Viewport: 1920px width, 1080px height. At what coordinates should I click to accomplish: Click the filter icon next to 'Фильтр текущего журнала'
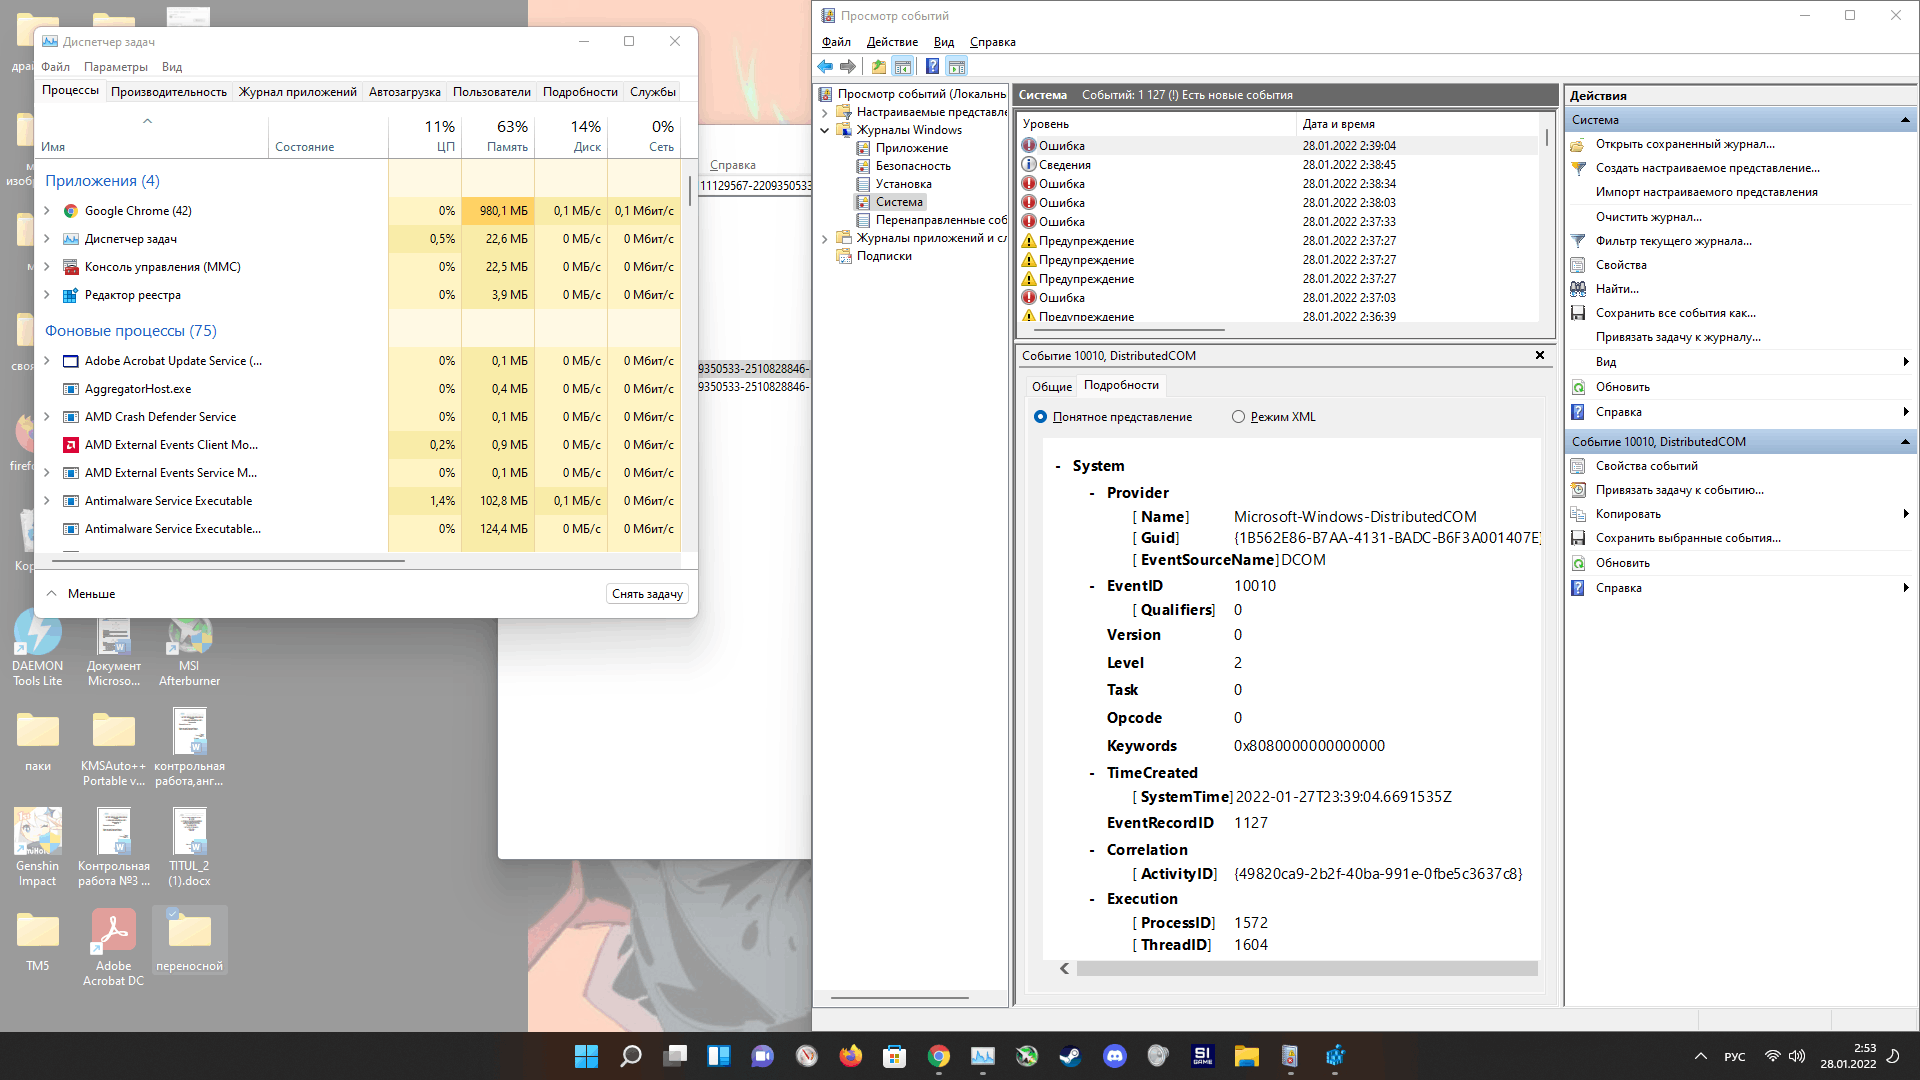point(1578,241)
